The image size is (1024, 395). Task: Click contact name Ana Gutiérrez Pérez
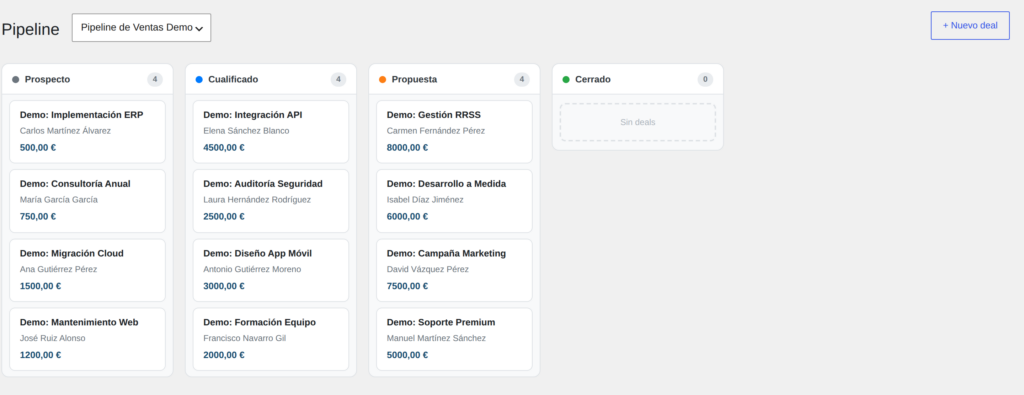click(59, 269)
